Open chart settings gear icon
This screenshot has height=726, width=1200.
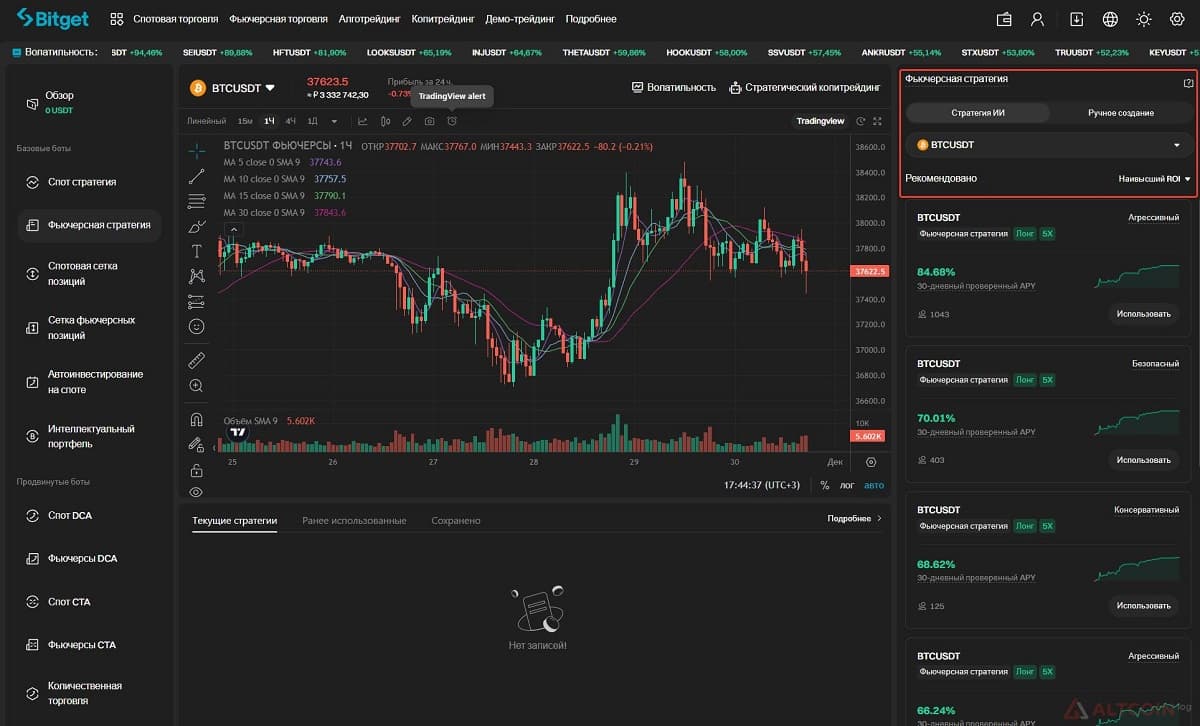871,462
